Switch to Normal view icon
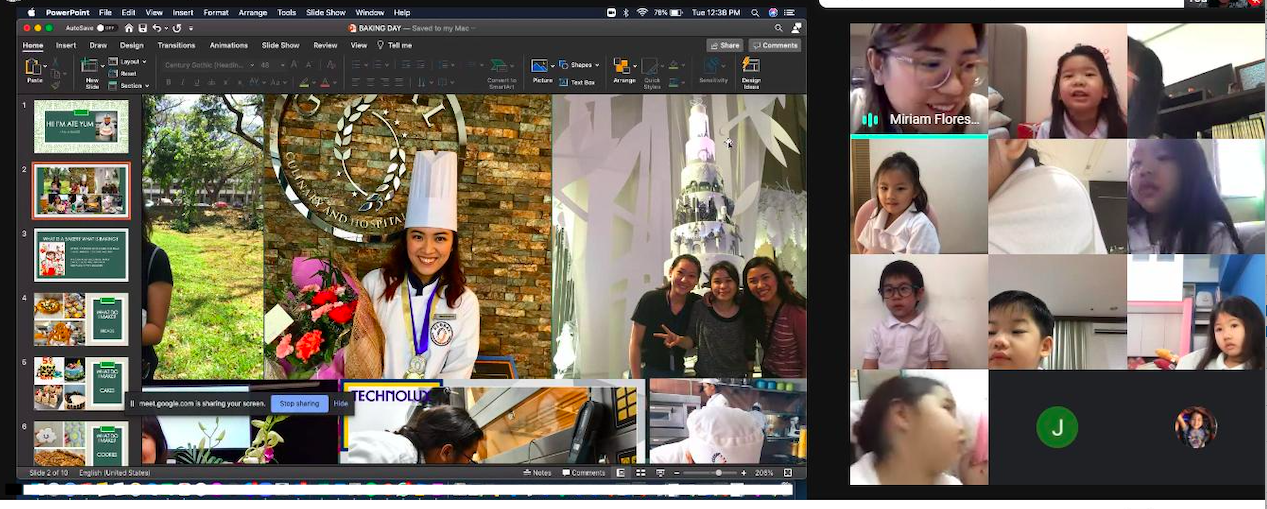This screenshot has height=509, width=1267. pos(620,473)
